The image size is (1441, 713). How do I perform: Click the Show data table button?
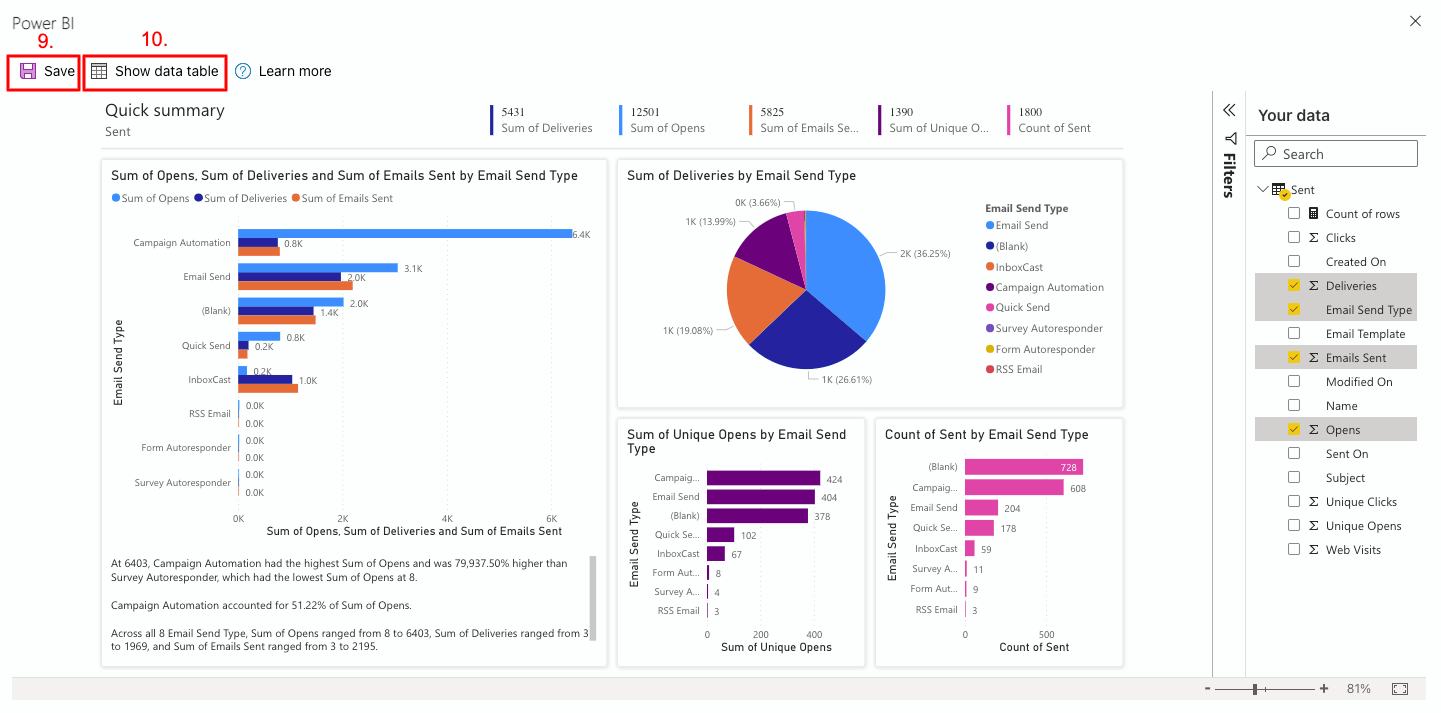click(155, 71)
